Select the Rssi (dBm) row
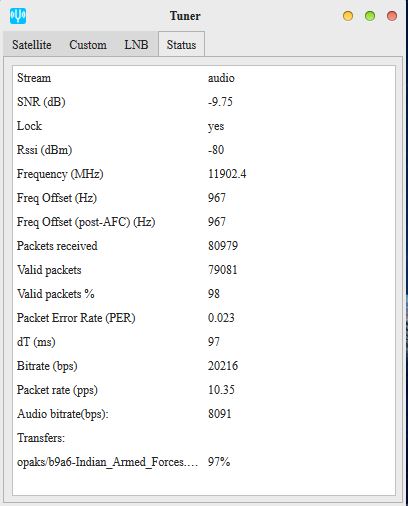This screenshot has width=408, height=506. [204, 150]
